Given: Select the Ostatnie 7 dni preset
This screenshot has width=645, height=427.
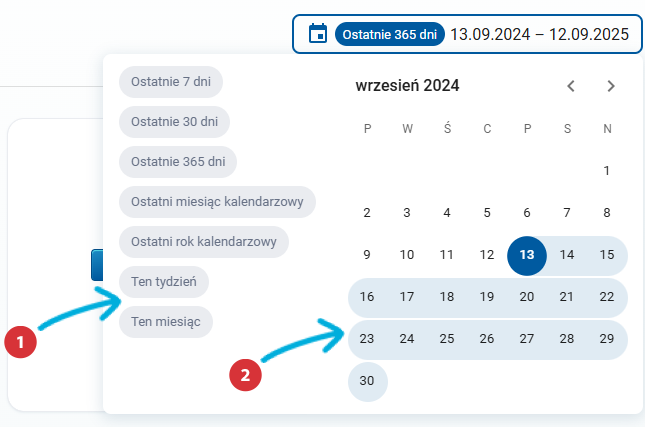Looking at the screenshot, I should (x=171, y=81).
